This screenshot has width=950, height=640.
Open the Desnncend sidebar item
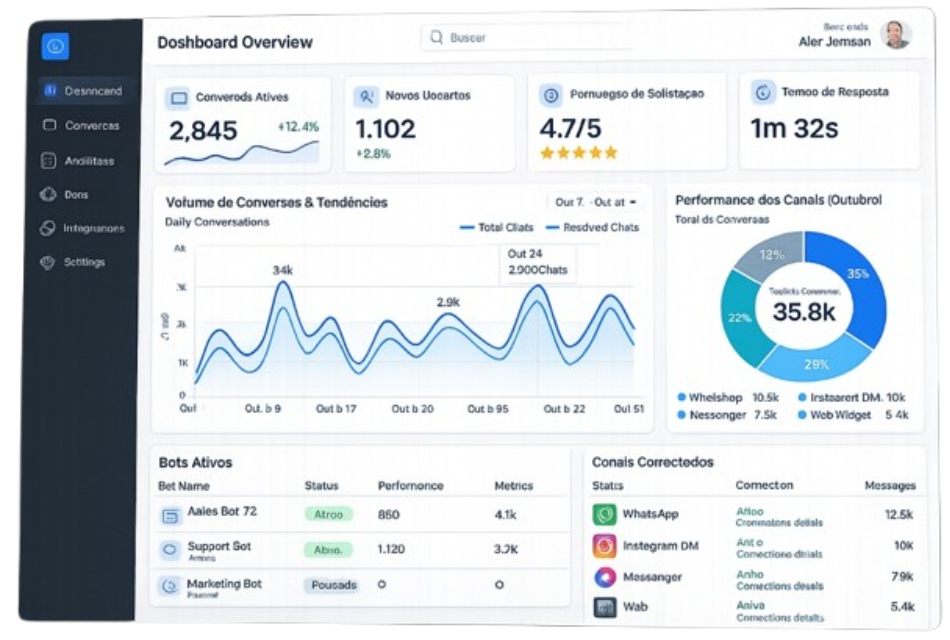pyautogui.click(x=85, y=91)
